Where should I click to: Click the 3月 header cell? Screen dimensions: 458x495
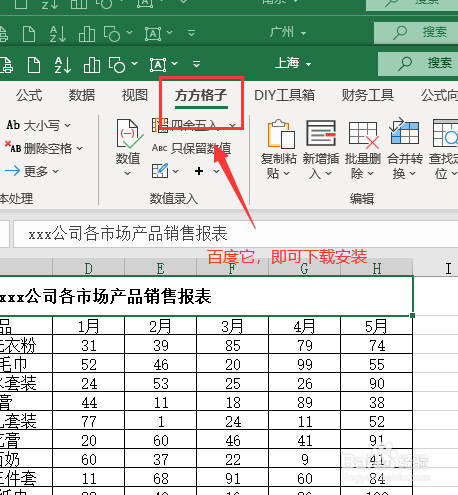(x=232, y=326)
